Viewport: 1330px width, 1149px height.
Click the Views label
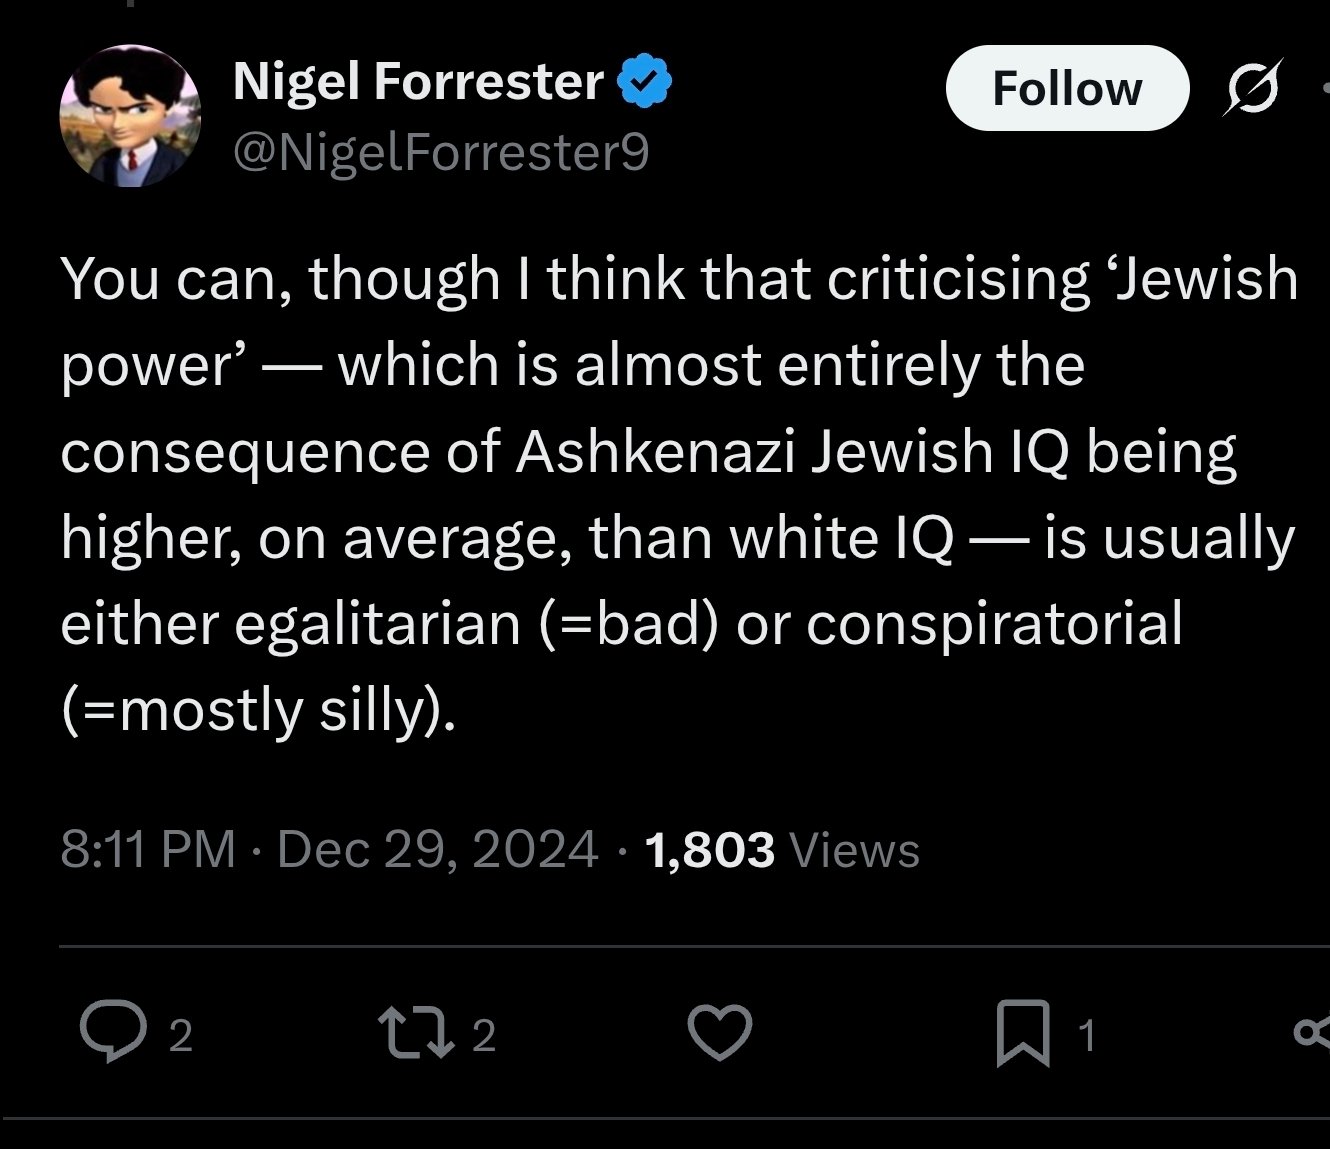(x=855, y=851)
